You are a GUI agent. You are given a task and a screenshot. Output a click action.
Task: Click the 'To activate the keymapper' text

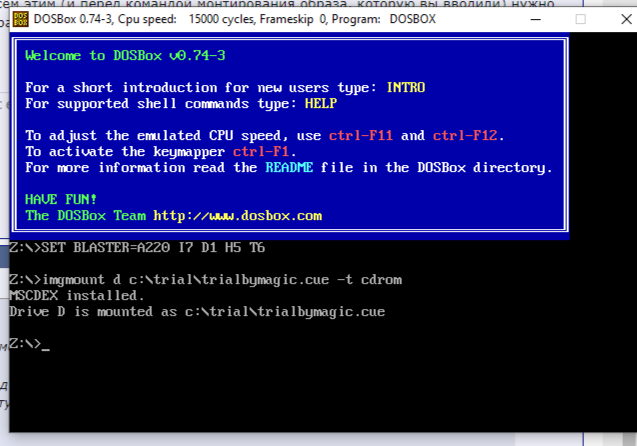pyautogui.click(x=125, y=152)
